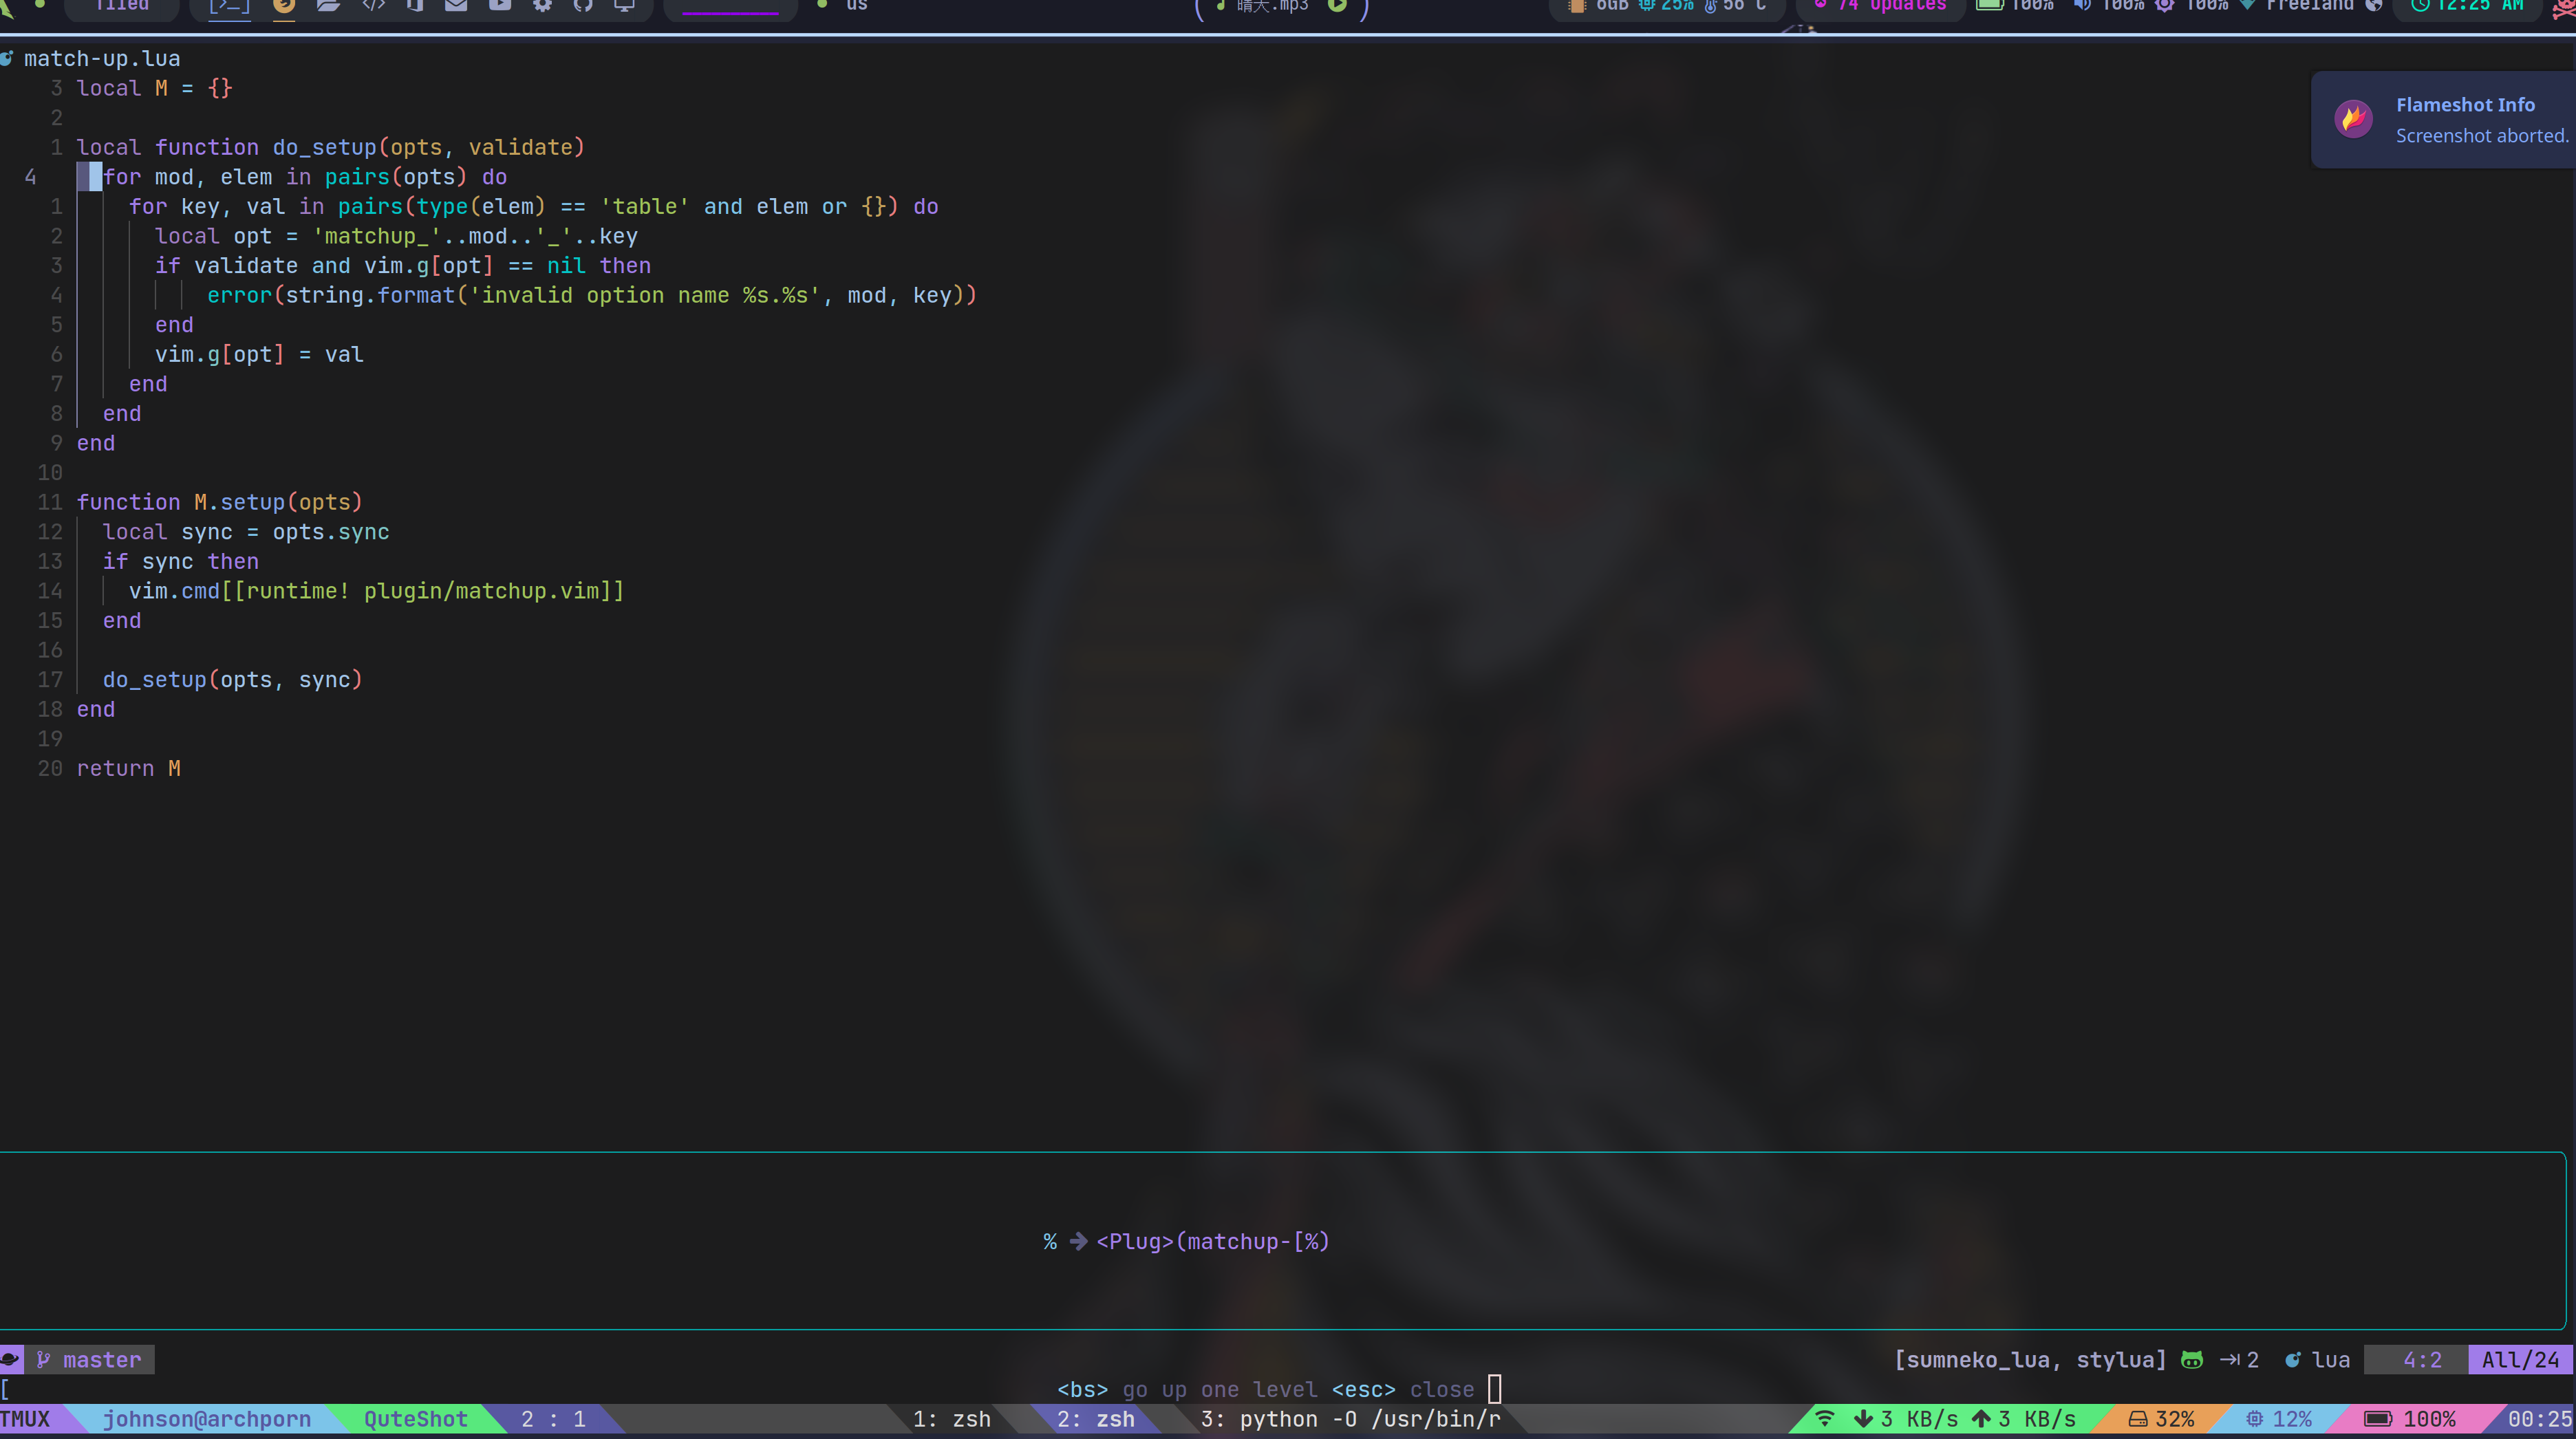Click the Flameshot flame icon in the notification

click(x=2354, y=119)
